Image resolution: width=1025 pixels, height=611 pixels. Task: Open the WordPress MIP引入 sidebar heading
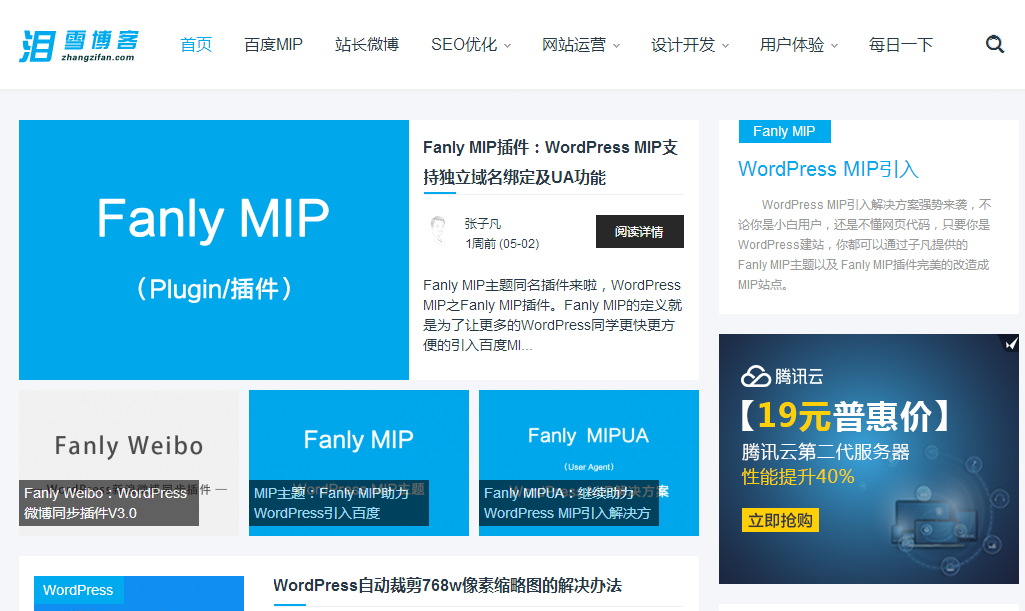click(x=828, y=169)
